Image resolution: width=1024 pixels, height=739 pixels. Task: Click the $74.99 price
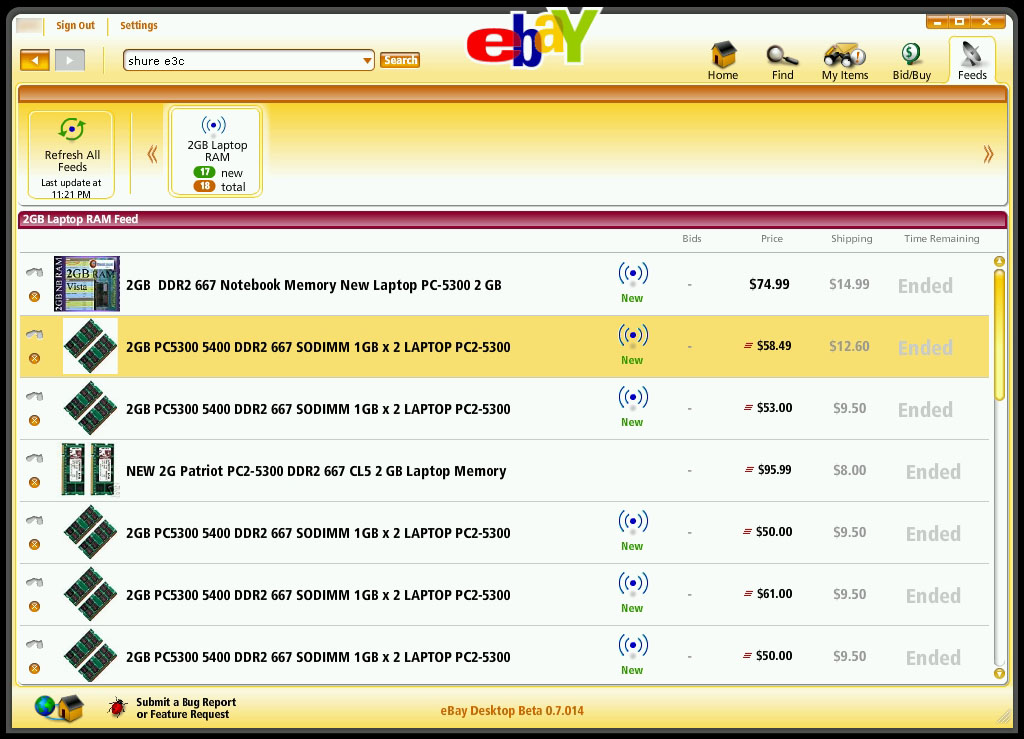[769, 285]
